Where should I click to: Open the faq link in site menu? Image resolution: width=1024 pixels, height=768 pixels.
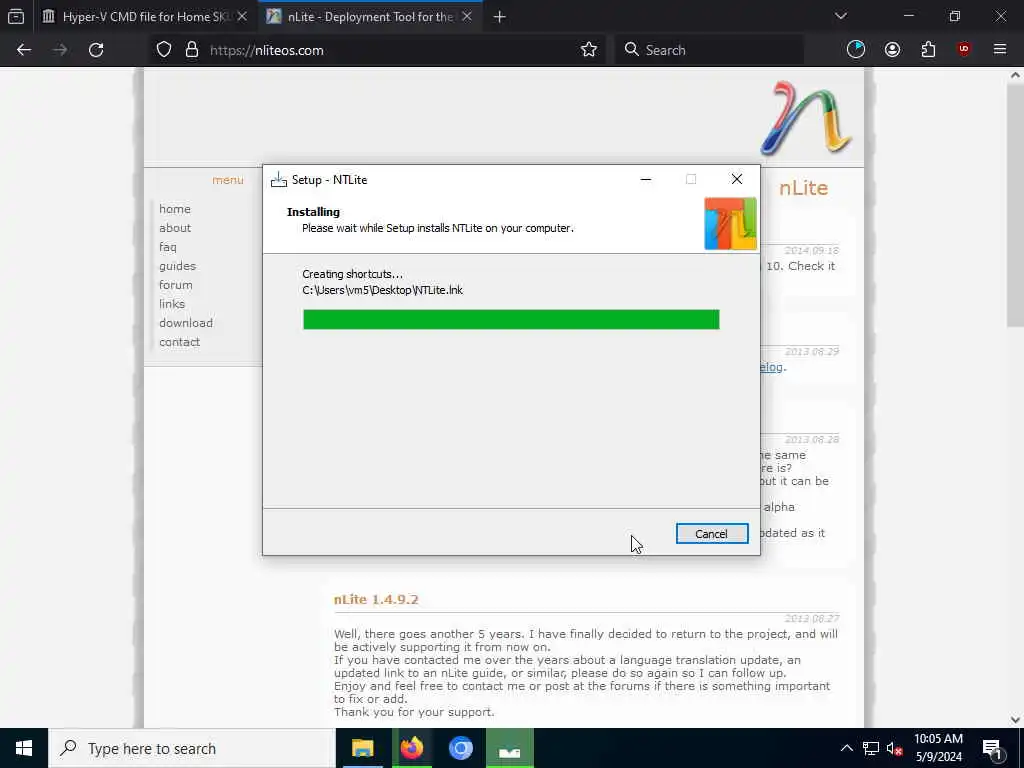tap(167, 247)
